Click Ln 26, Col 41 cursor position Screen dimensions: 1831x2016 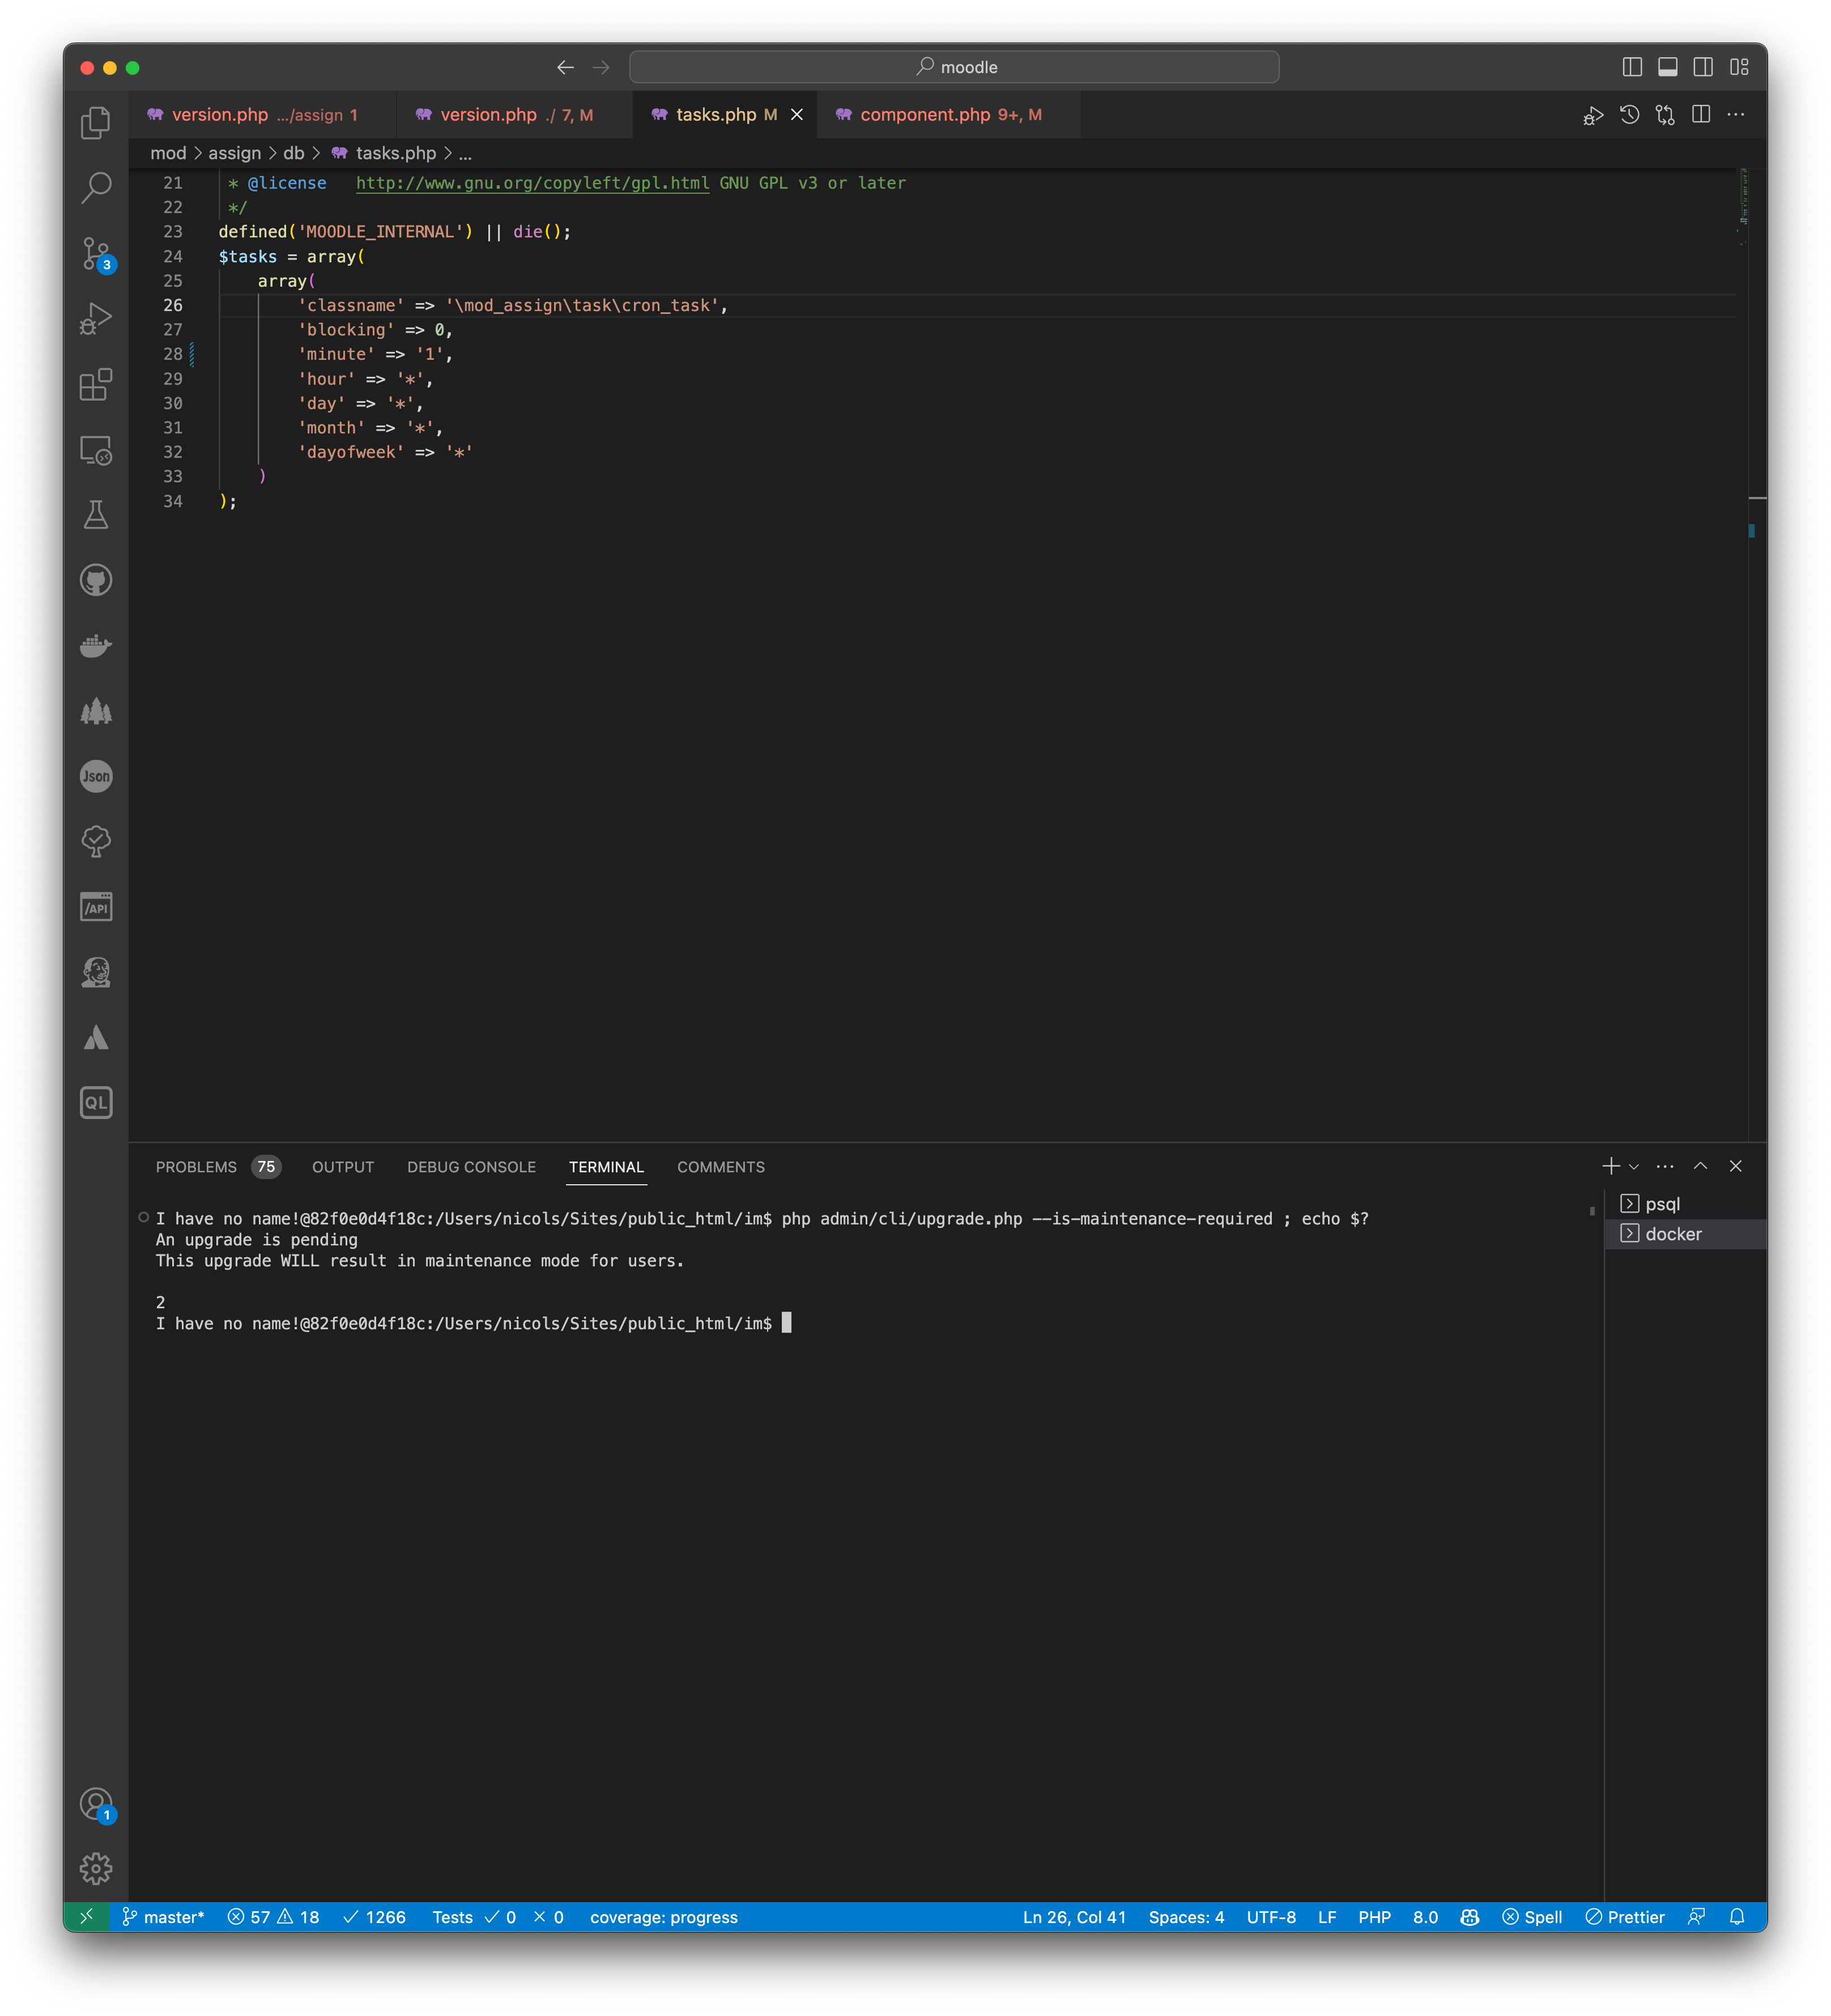tap(1074, 1916)
